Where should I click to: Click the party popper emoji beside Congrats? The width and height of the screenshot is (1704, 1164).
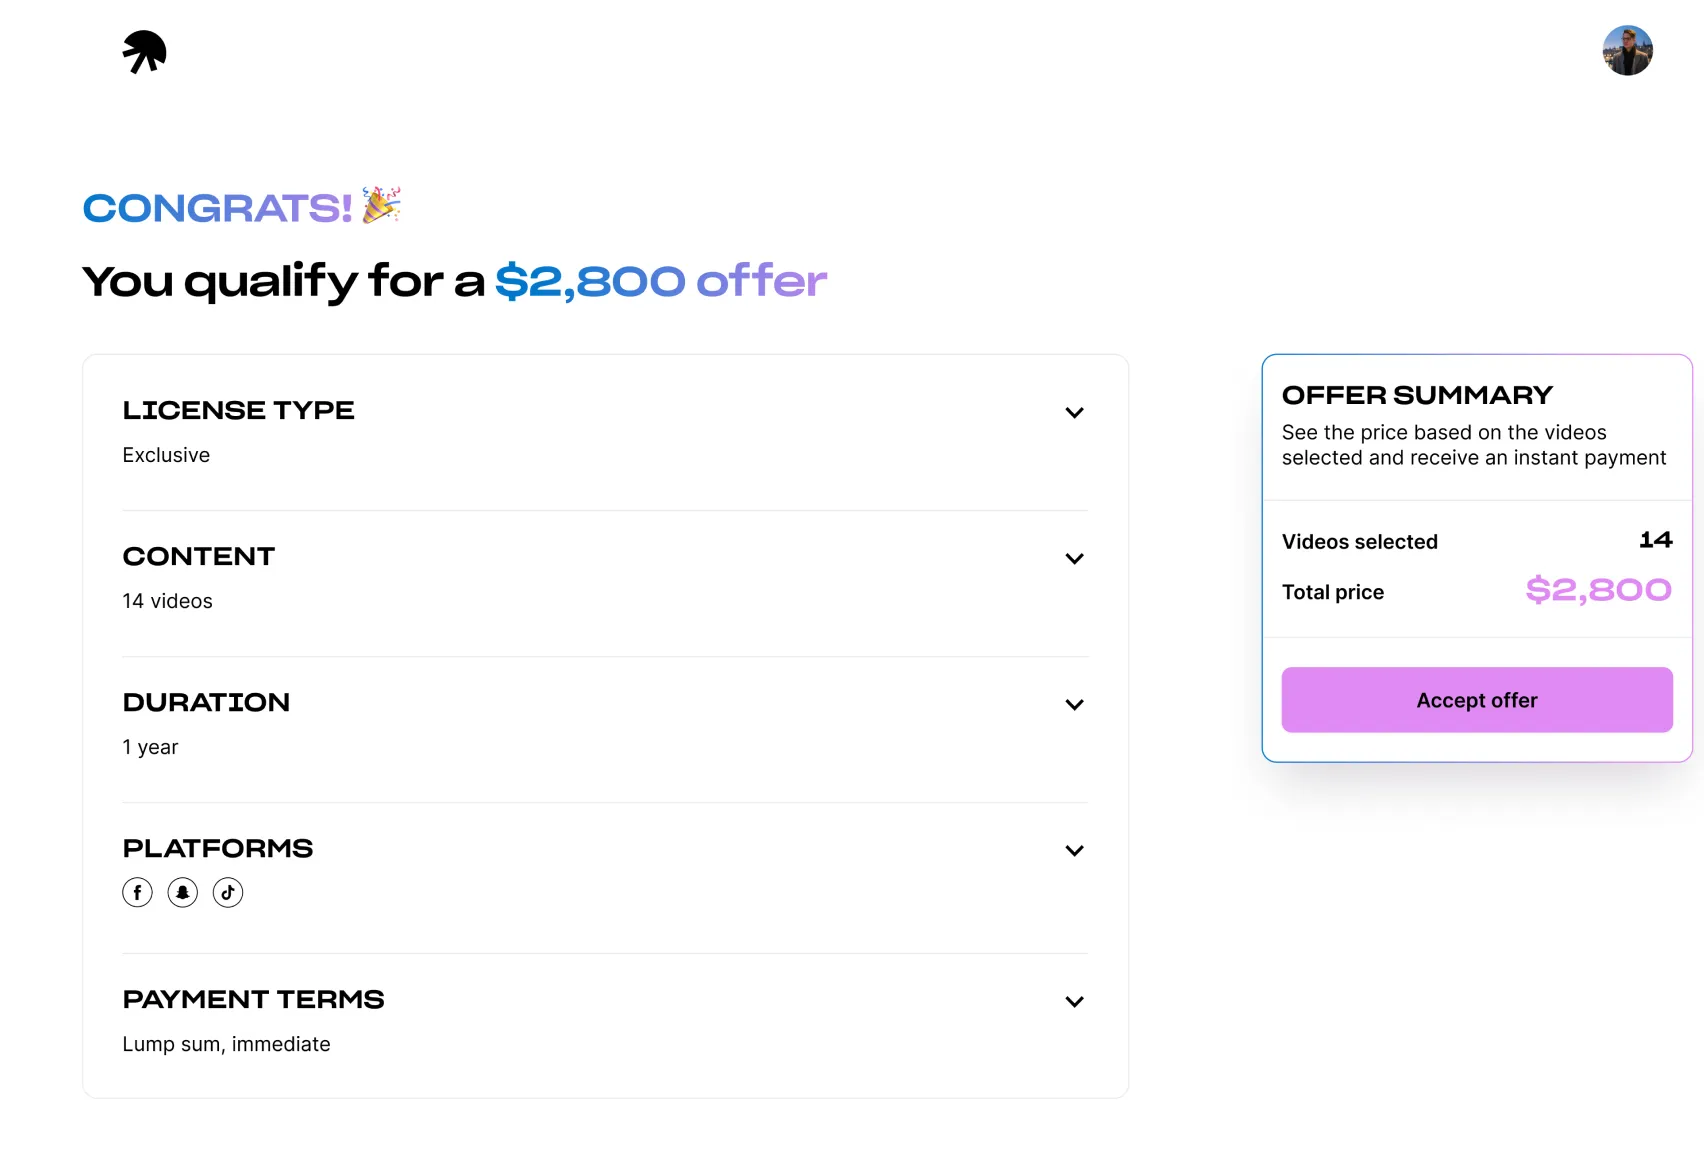381,205
